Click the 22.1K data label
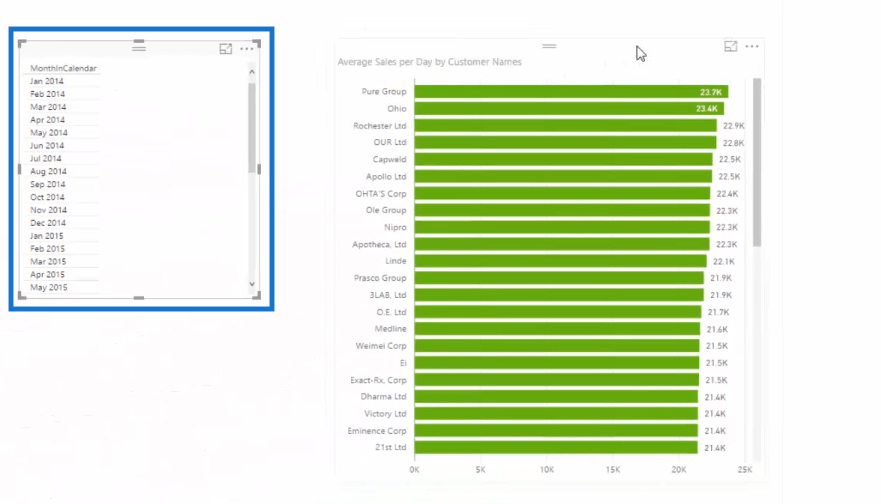 pyautogui.click(x=724, y=261)
